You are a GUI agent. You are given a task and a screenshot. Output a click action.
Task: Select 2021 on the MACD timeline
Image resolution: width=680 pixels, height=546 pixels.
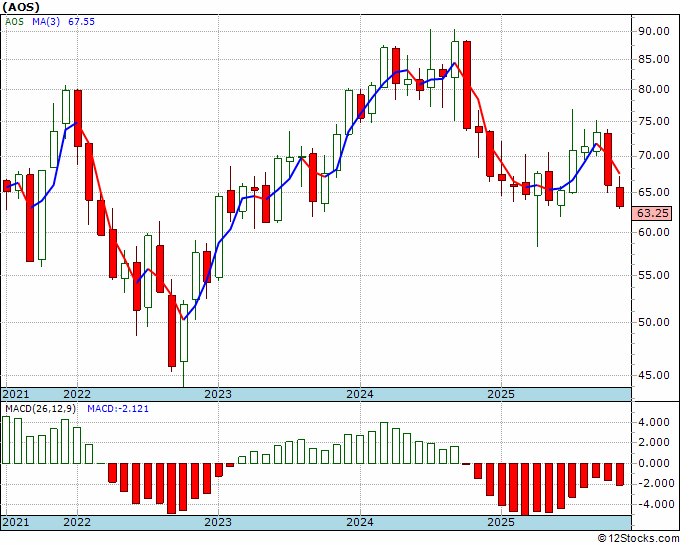pos(16,522)
